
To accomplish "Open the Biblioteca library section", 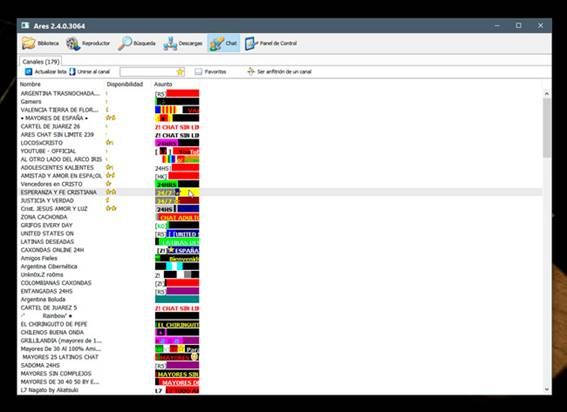I will [40, 43].
